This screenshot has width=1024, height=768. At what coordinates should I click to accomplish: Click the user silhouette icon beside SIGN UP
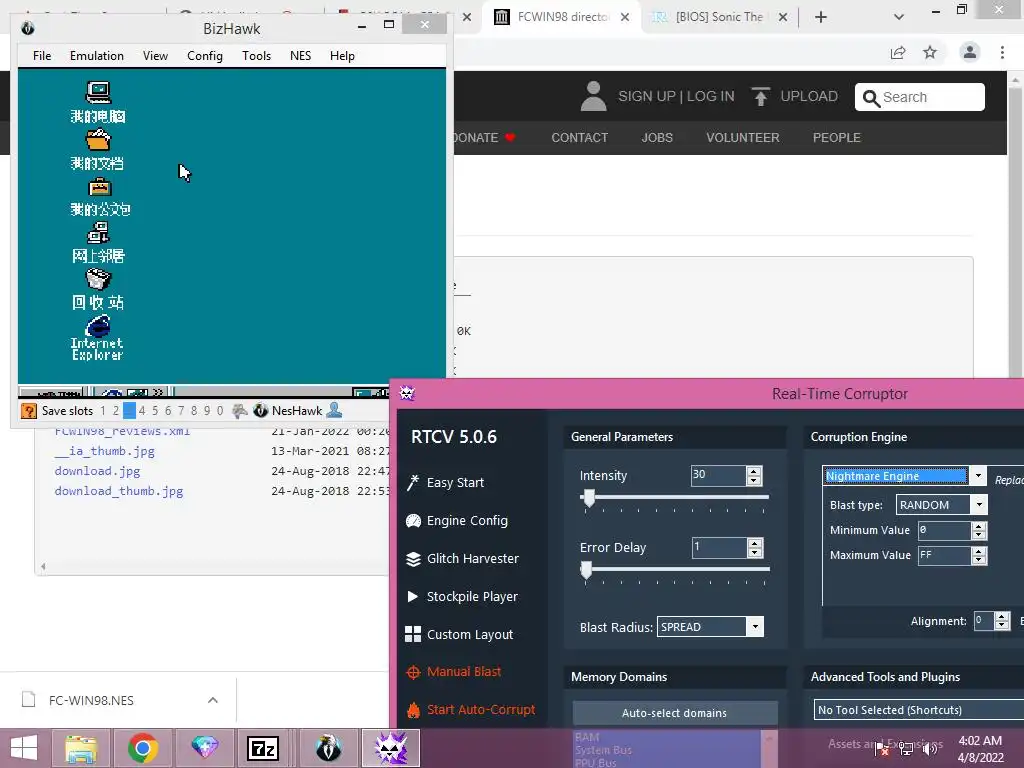[x=593, y=96]
